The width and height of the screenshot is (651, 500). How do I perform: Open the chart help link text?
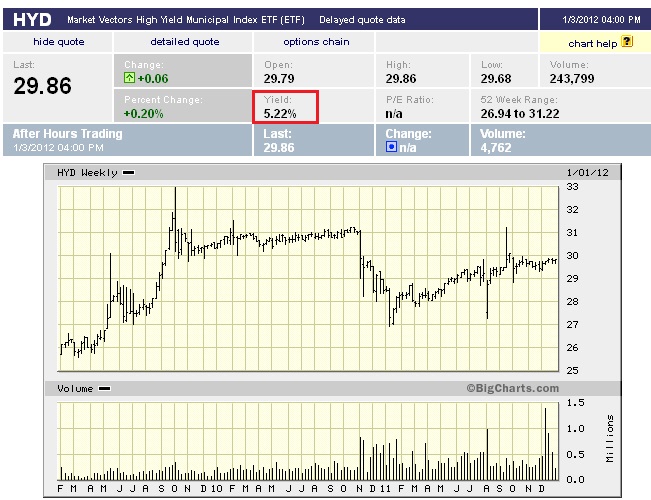coord(592,44)
